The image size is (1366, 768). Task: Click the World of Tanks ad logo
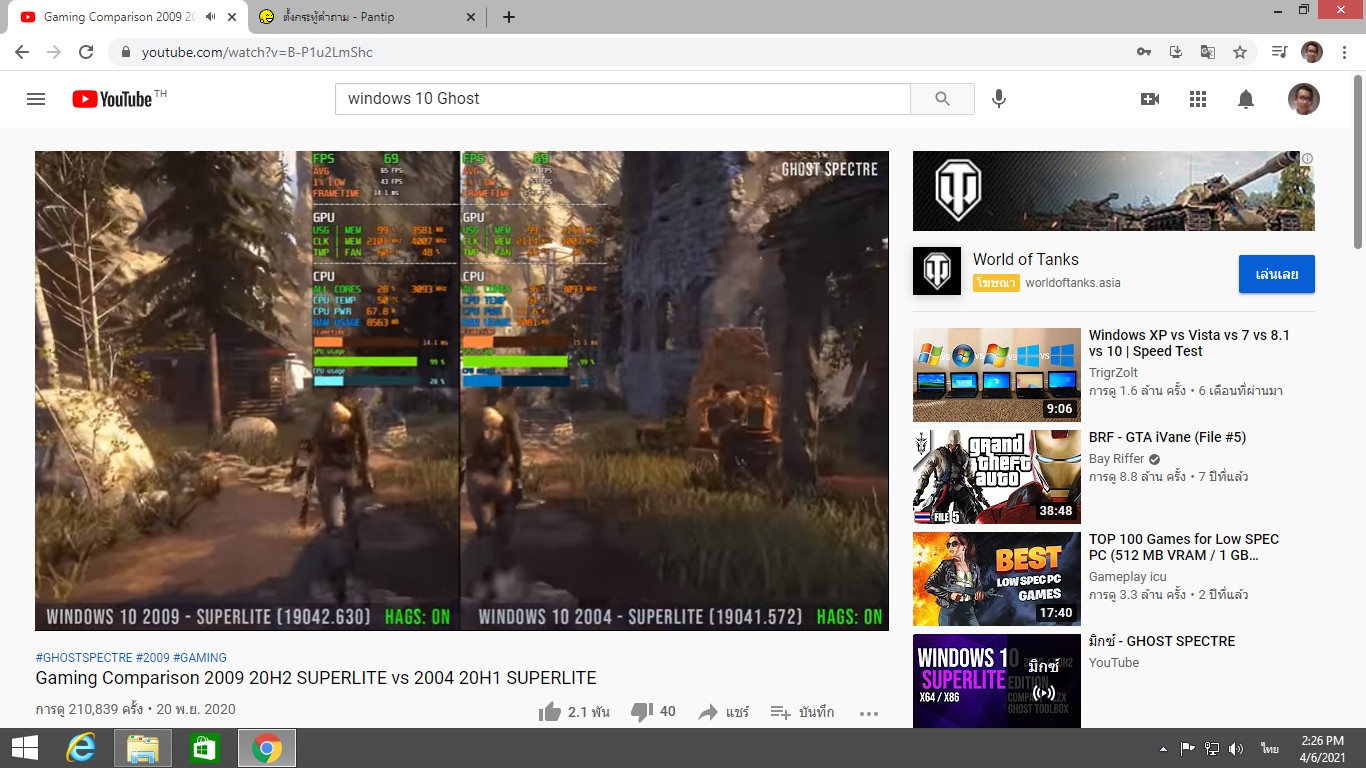[937, 271]
